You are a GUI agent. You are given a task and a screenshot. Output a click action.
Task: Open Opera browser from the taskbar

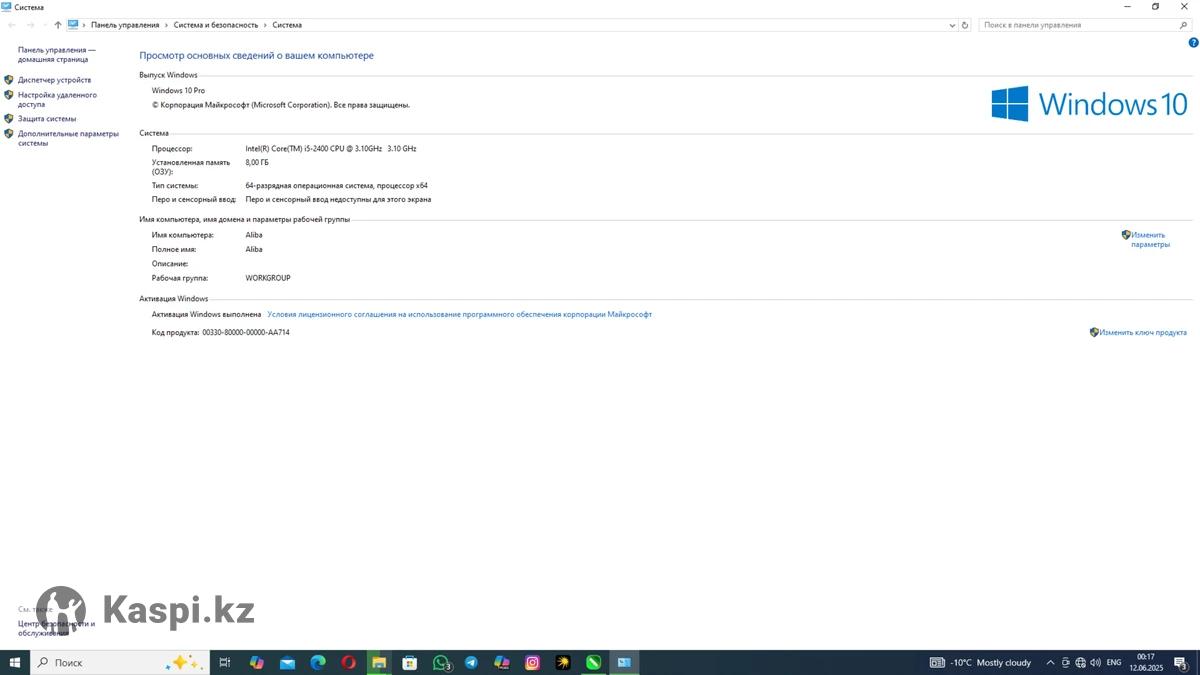coord(348,662)
